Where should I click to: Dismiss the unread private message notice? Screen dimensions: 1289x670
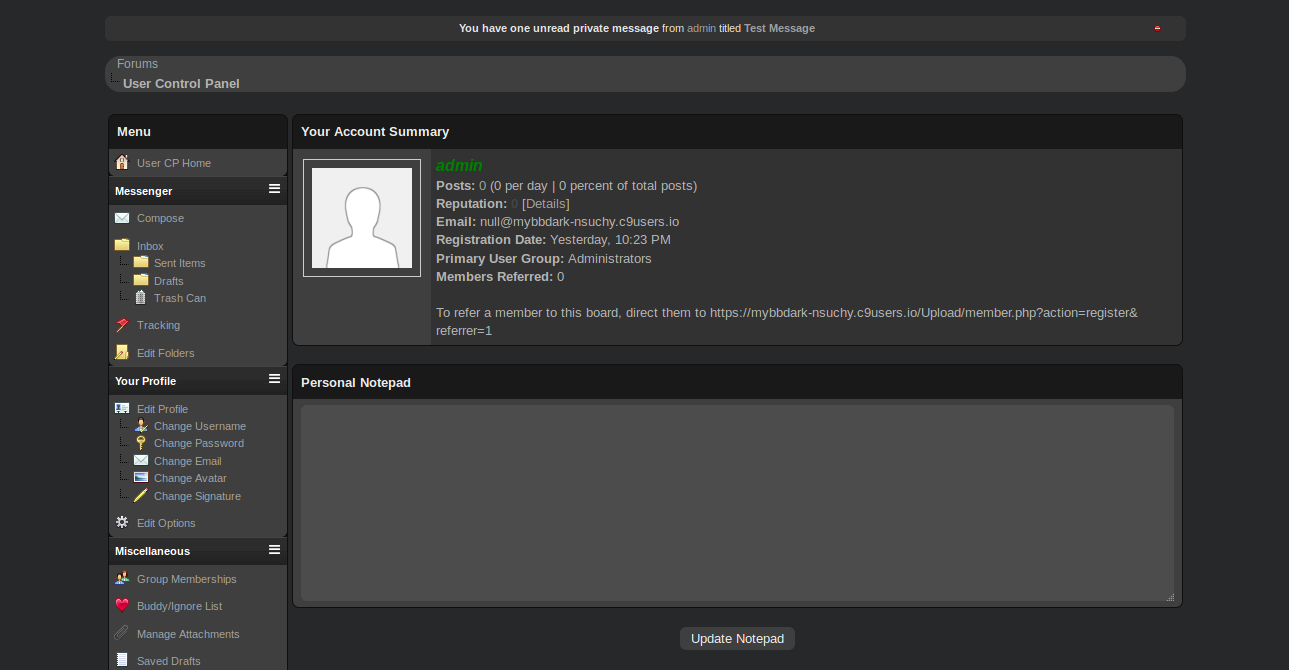coord(1158,28)
